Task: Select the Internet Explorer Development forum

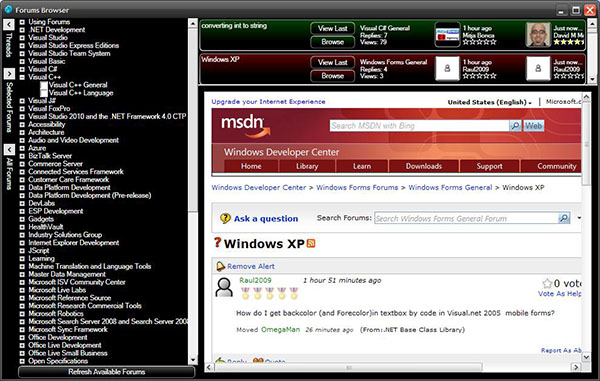Action: (x=73, y=243)
